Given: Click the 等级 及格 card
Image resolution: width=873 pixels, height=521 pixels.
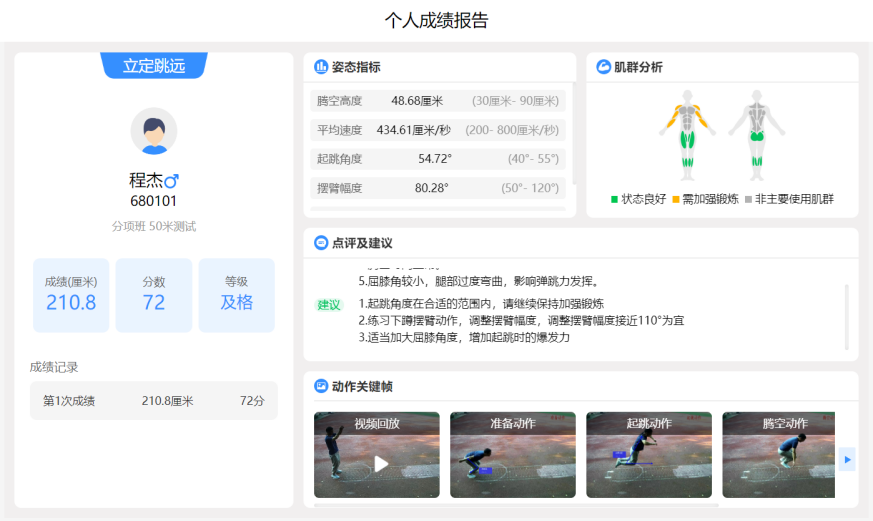Looking at the screenshot, I should [x=236, y=295].
